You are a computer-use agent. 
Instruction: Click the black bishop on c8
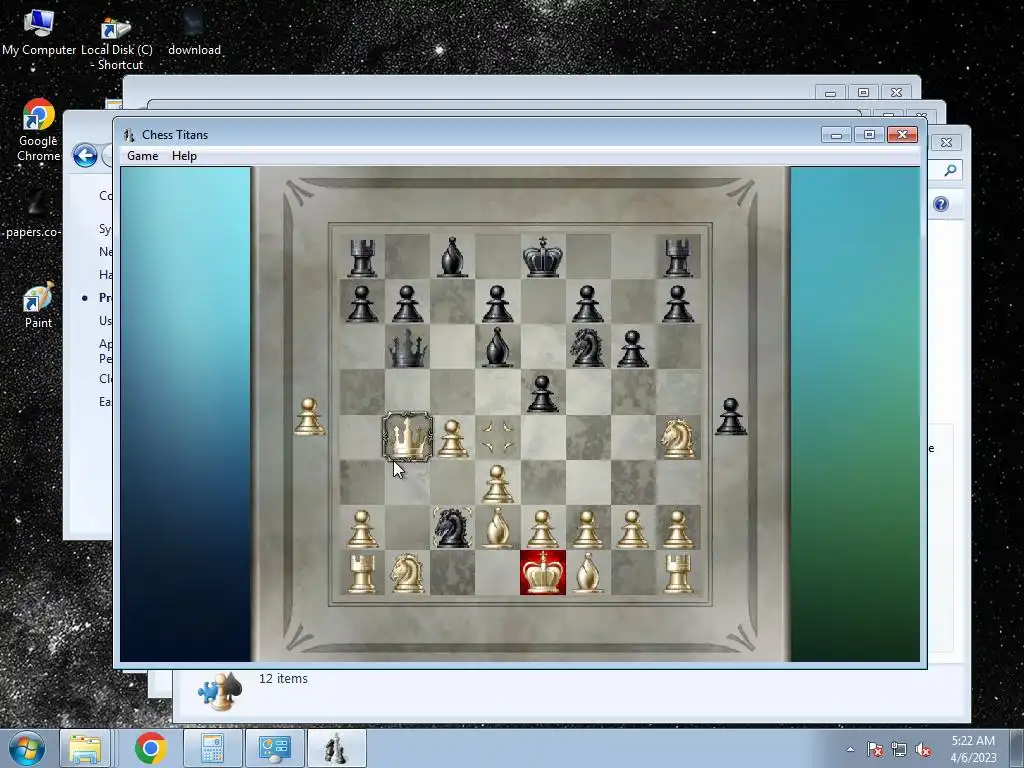point(453,257)
